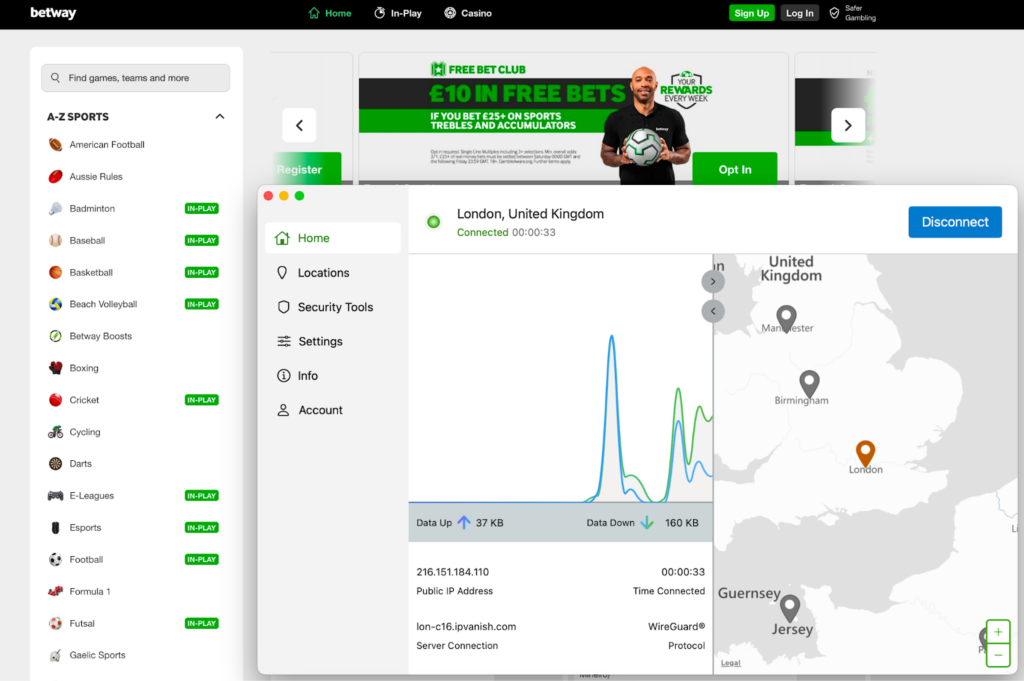Click the Baseball icon in sports list

(56, 241)
